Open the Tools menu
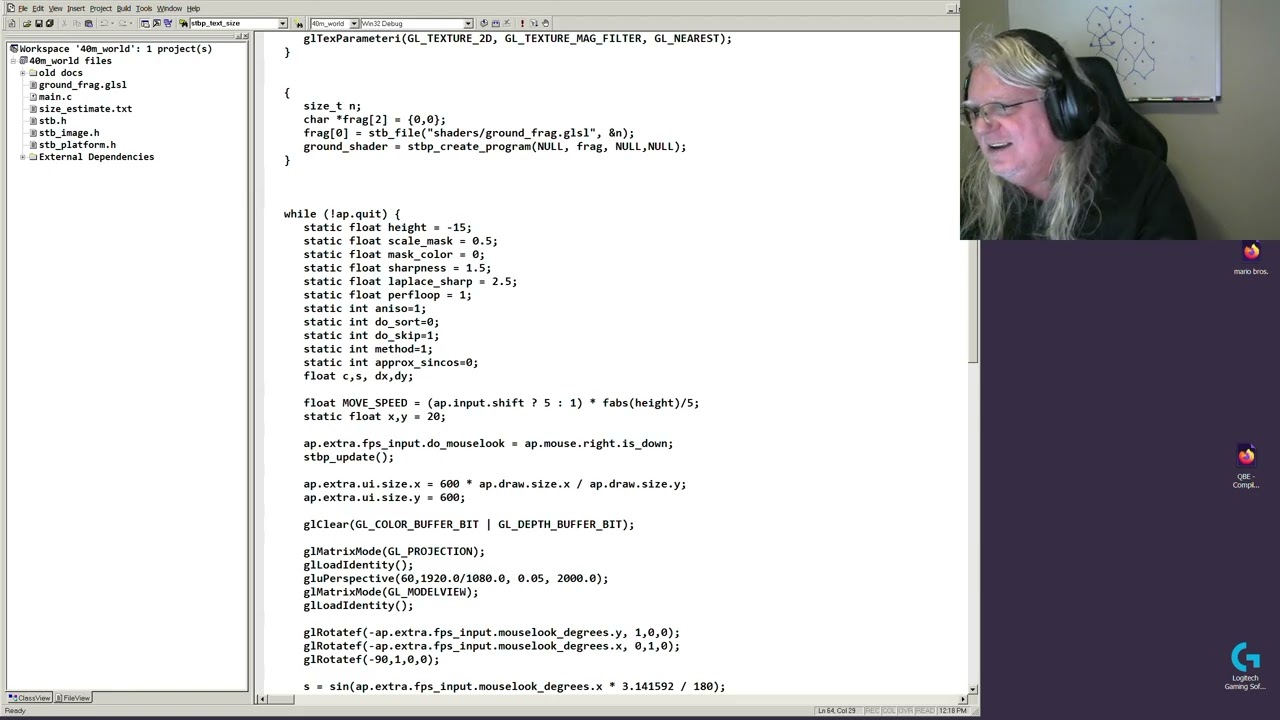The width and height of the screenshot is (1280, 720). point(144,8)
